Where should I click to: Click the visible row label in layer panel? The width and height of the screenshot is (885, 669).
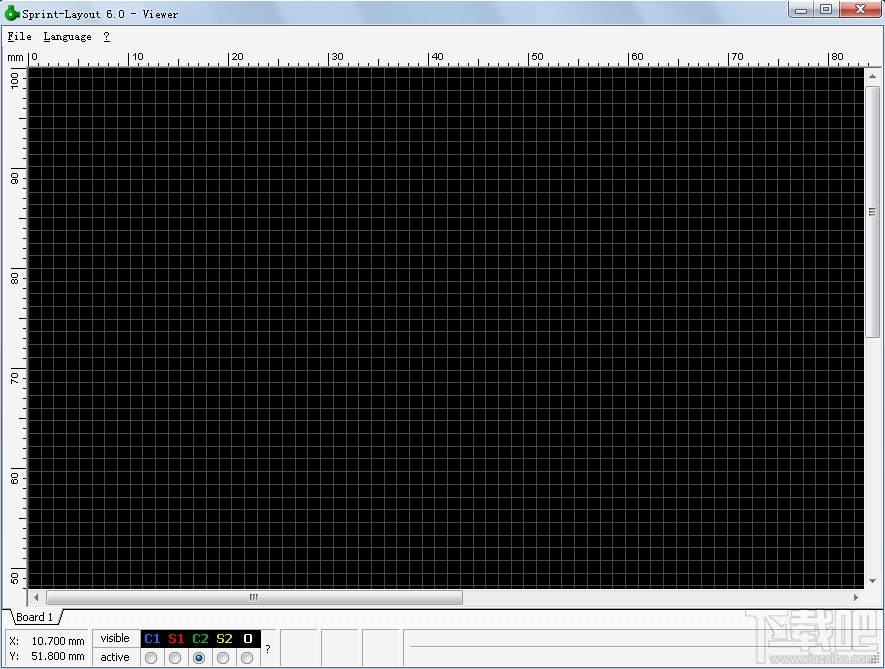tap(115, 638)
